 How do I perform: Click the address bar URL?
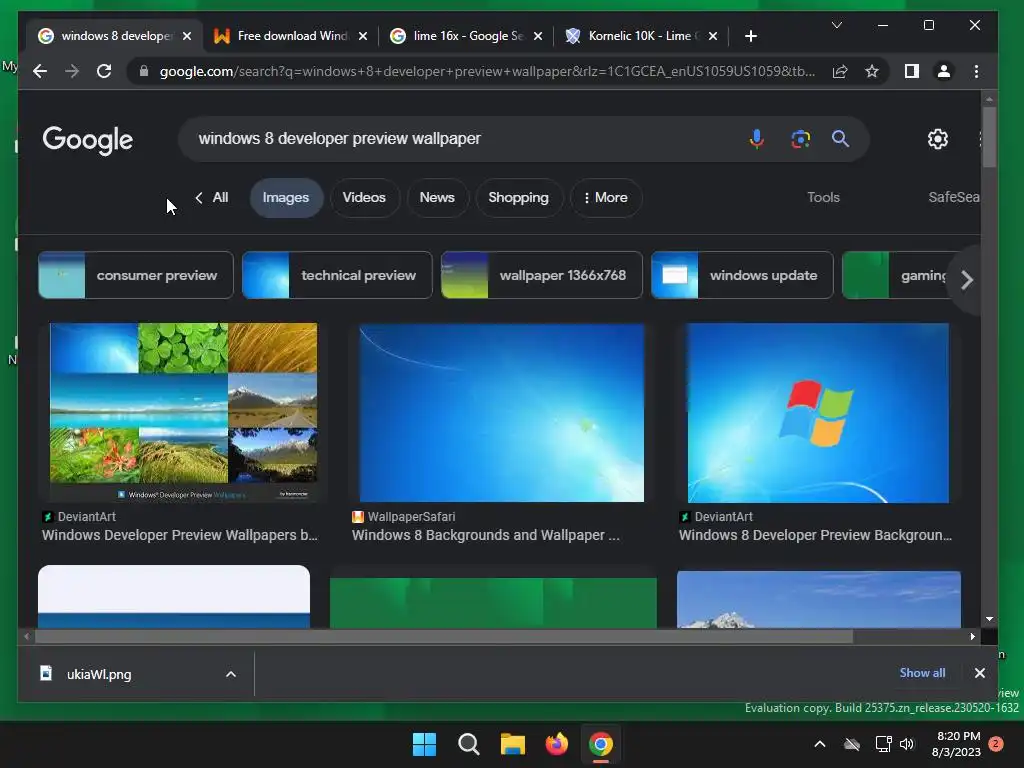pos(487,71)
